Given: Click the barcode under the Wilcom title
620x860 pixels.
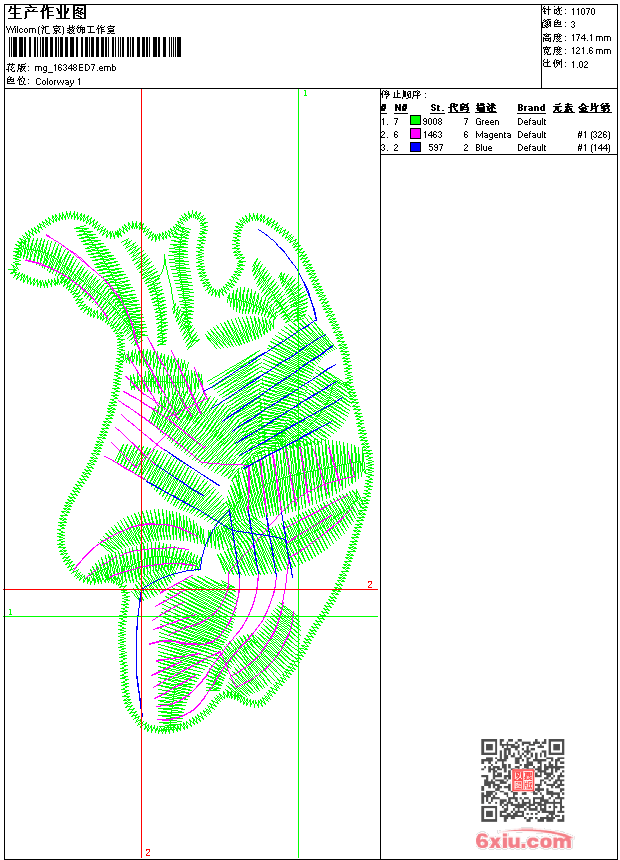Looking at the screenshot, I should (94, 47).
